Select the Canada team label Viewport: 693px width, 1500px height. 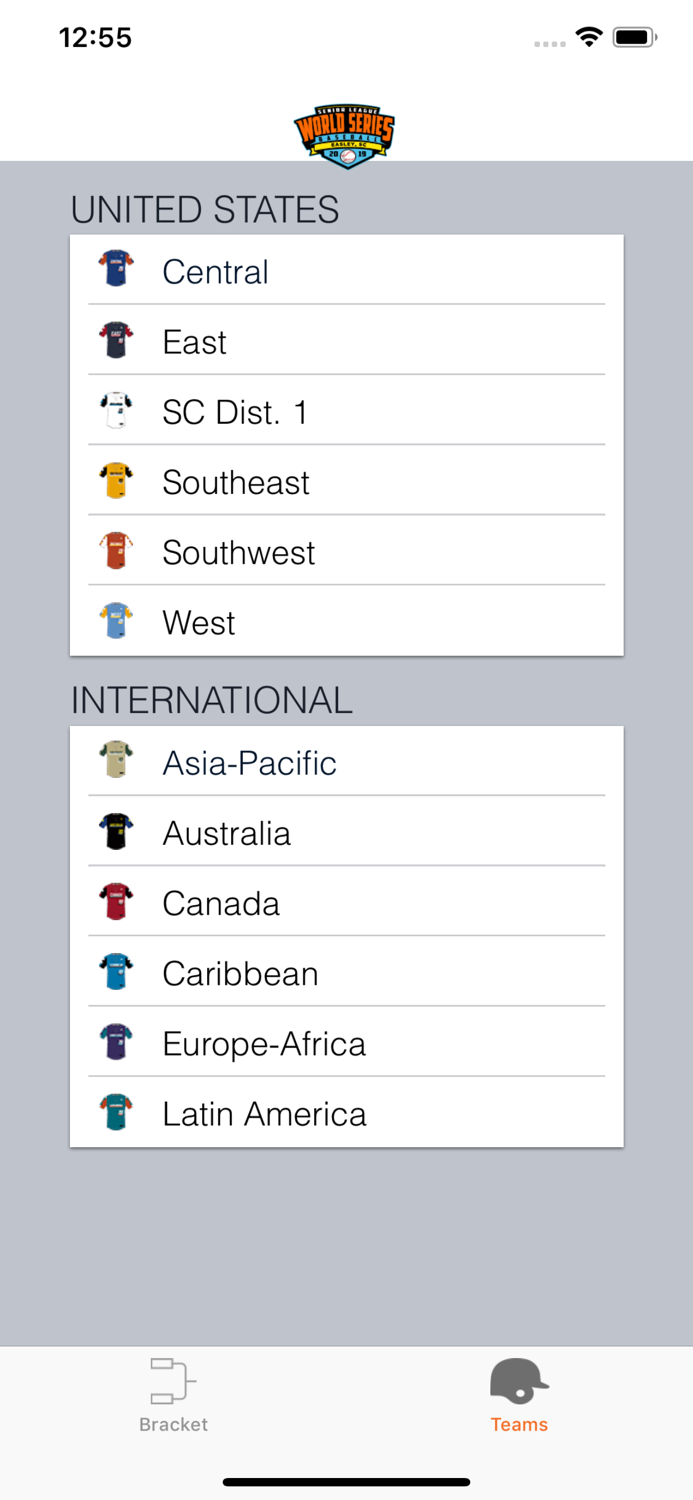click(221, 904)
